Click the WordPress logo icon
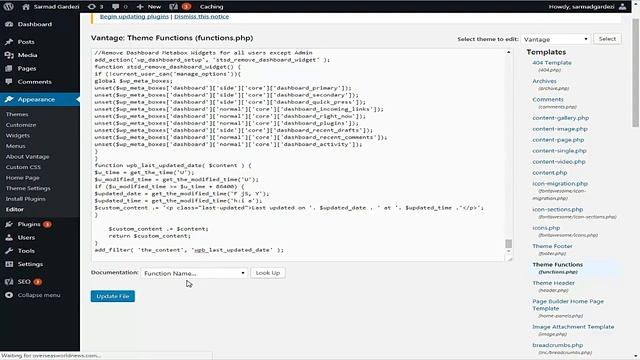This screenshot has width=640, height=360. pos(8,7)
